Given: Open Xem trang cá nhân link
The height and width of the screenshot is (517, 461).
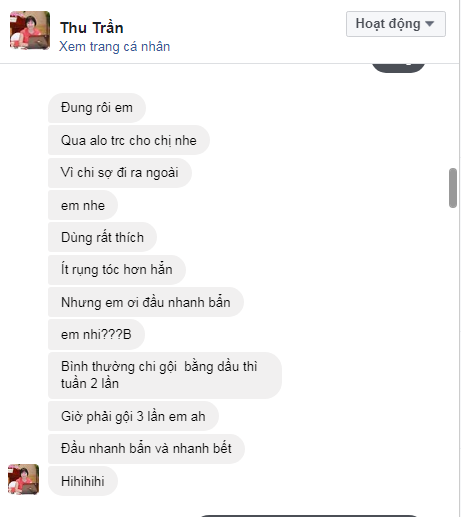Looking at the screenshot, I should click(115, 46).
